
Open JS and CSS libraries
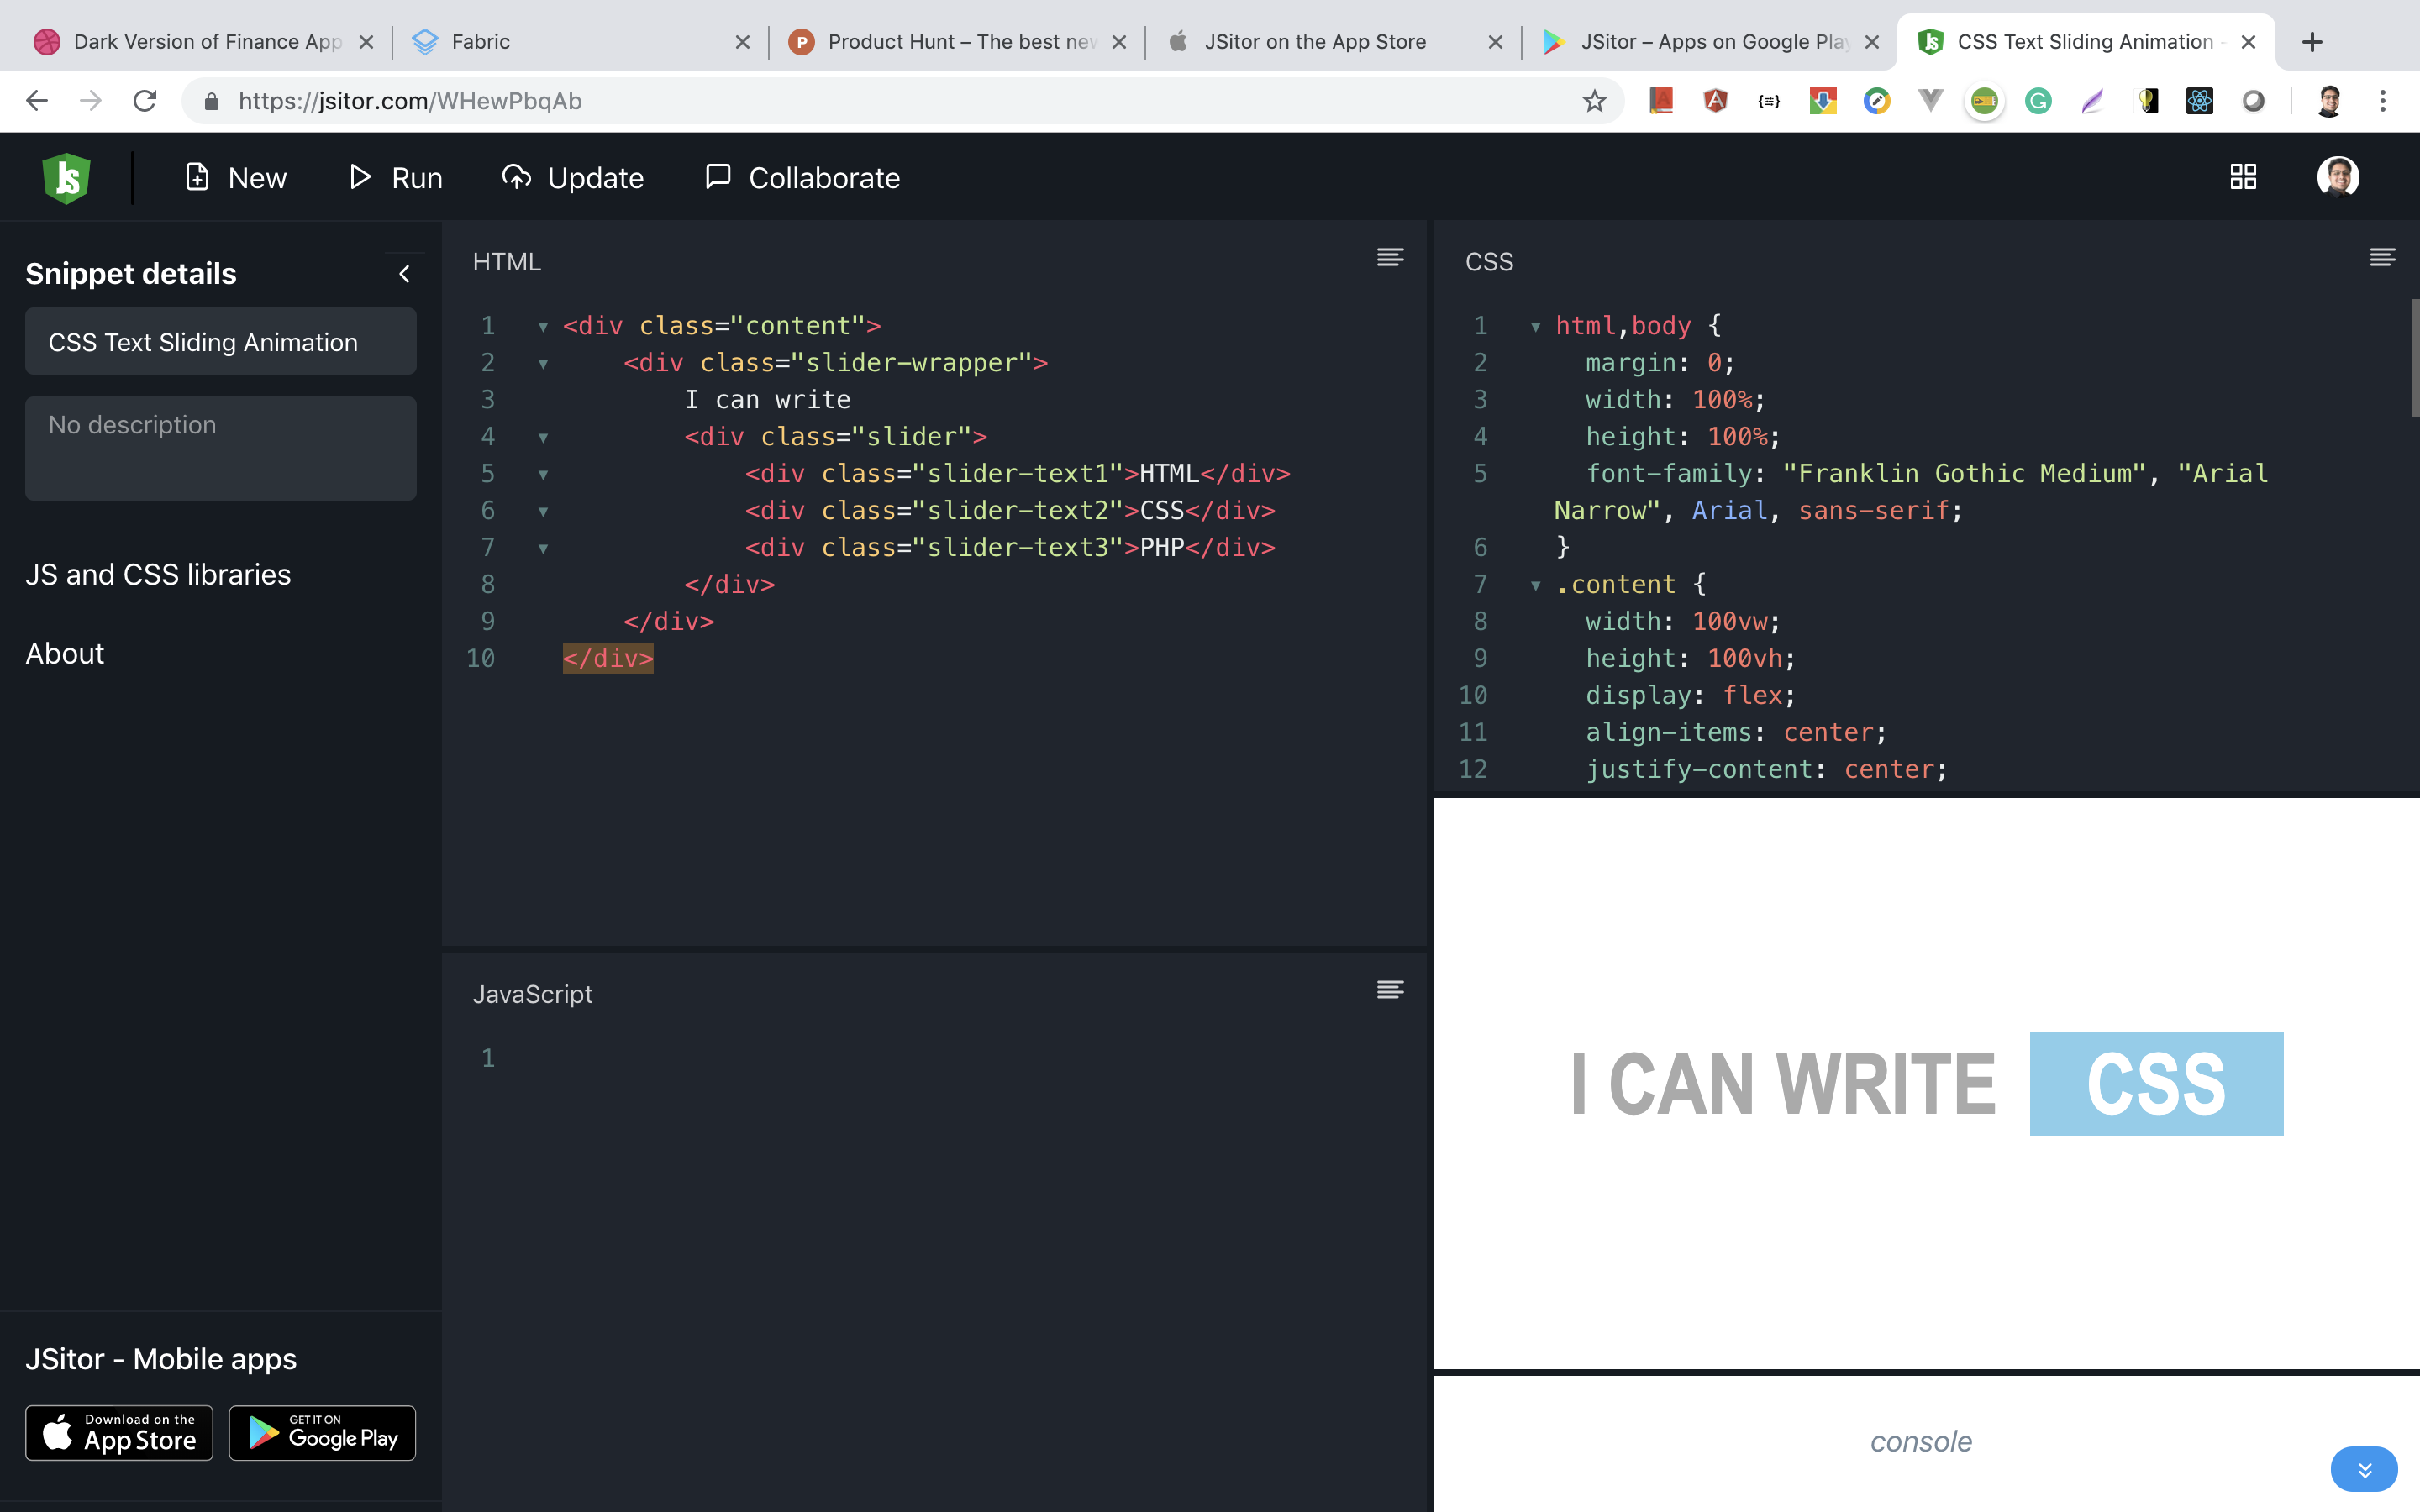(157, 574)
